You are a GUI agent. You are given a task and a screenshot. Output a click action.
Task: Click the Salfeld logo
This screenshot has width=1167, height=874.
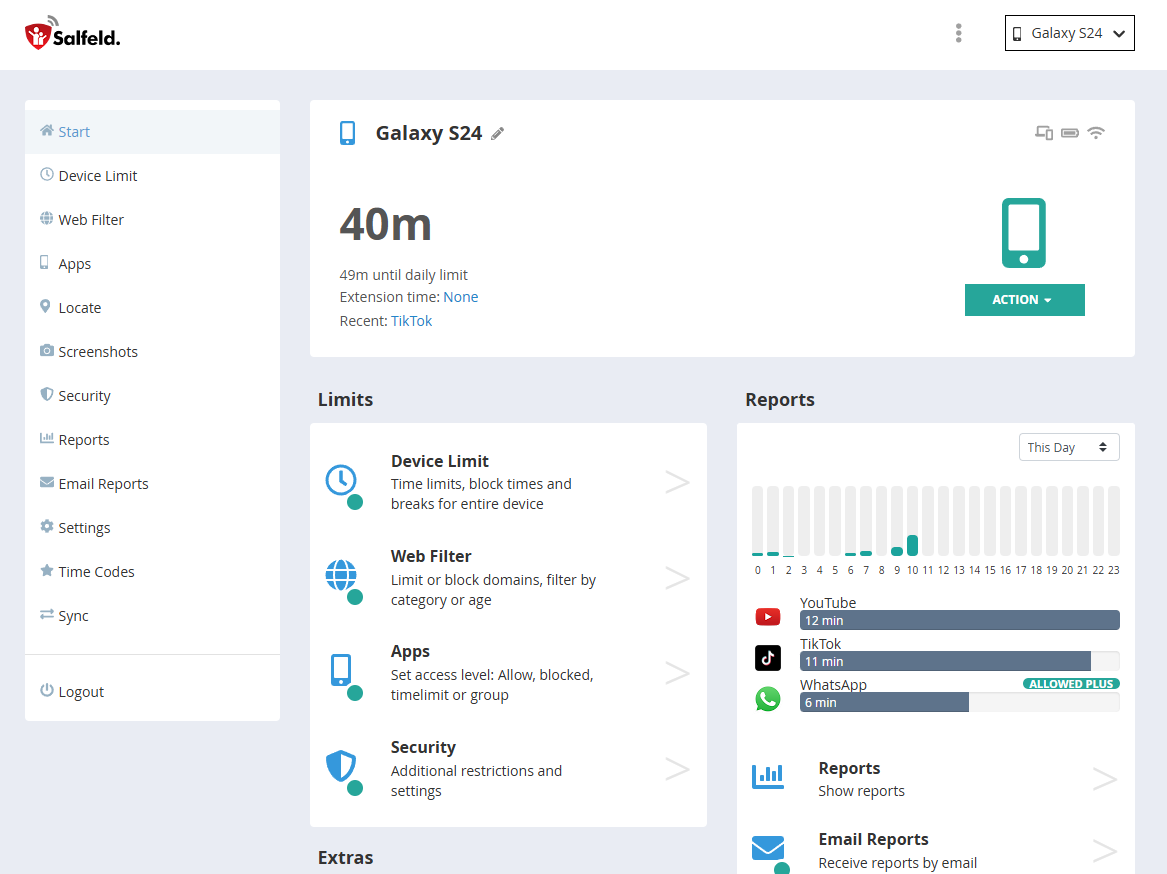[72, 35]
